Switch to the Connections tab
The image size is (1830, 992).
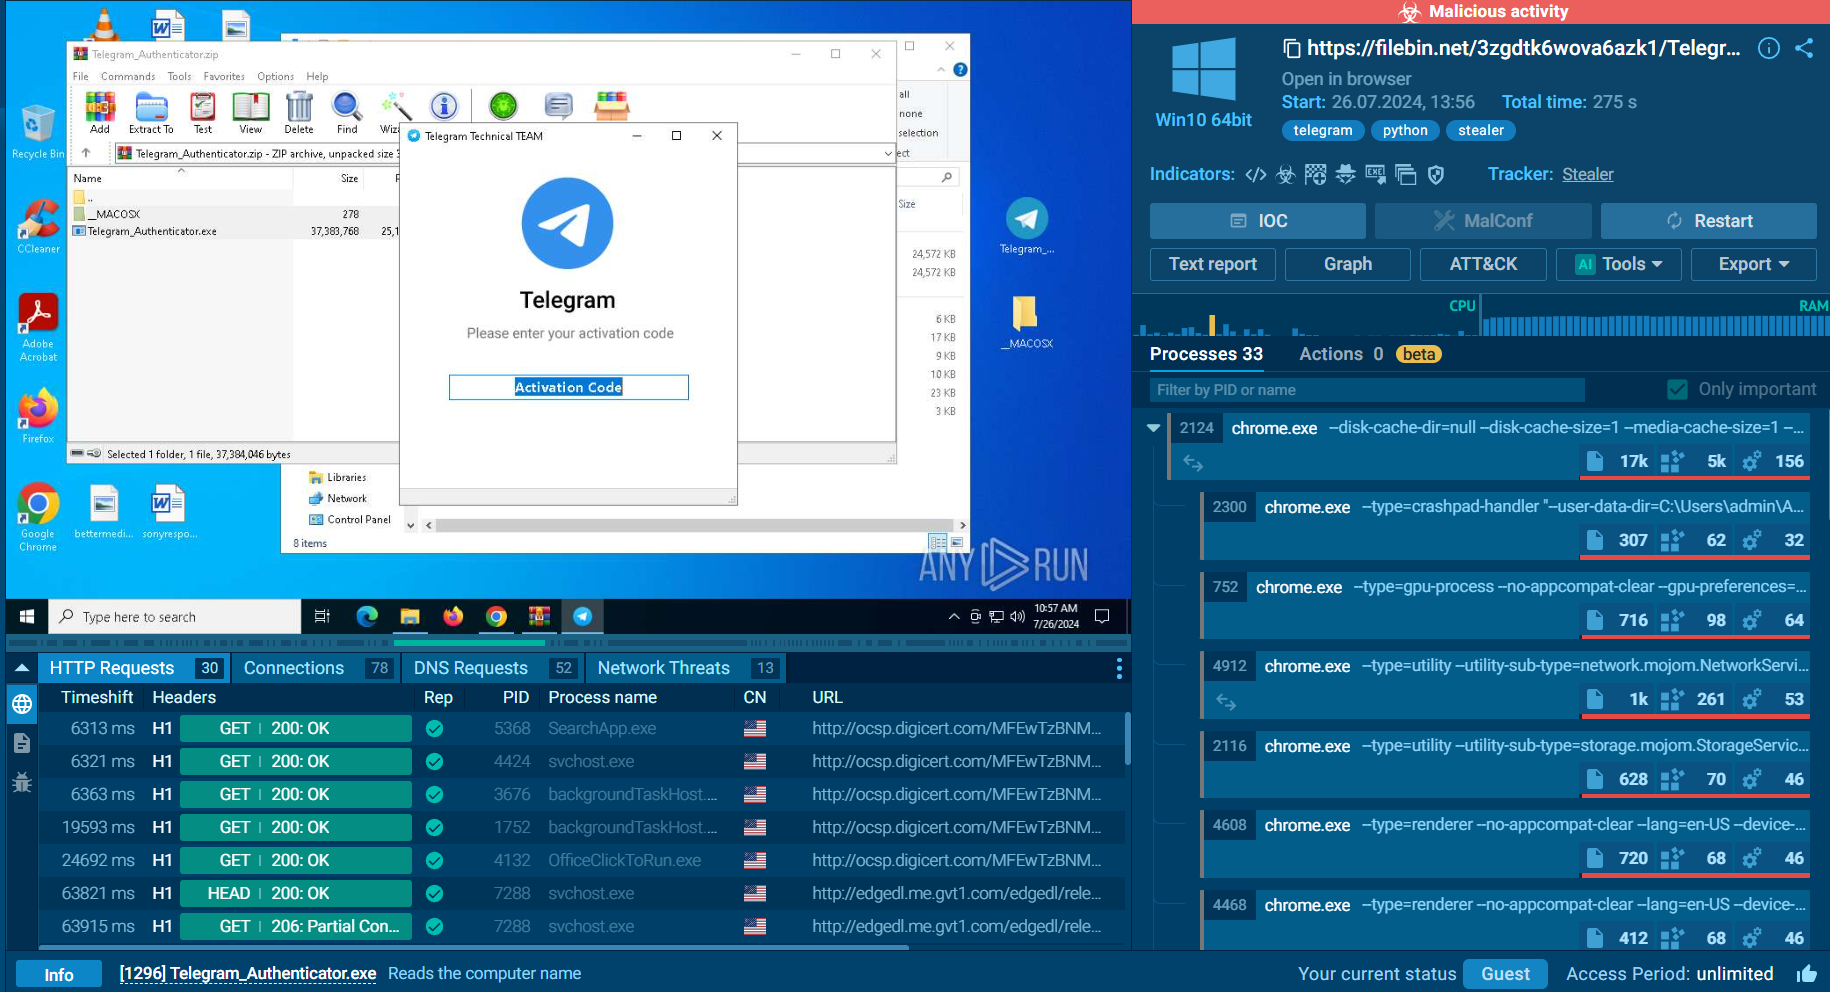[315, 668]
